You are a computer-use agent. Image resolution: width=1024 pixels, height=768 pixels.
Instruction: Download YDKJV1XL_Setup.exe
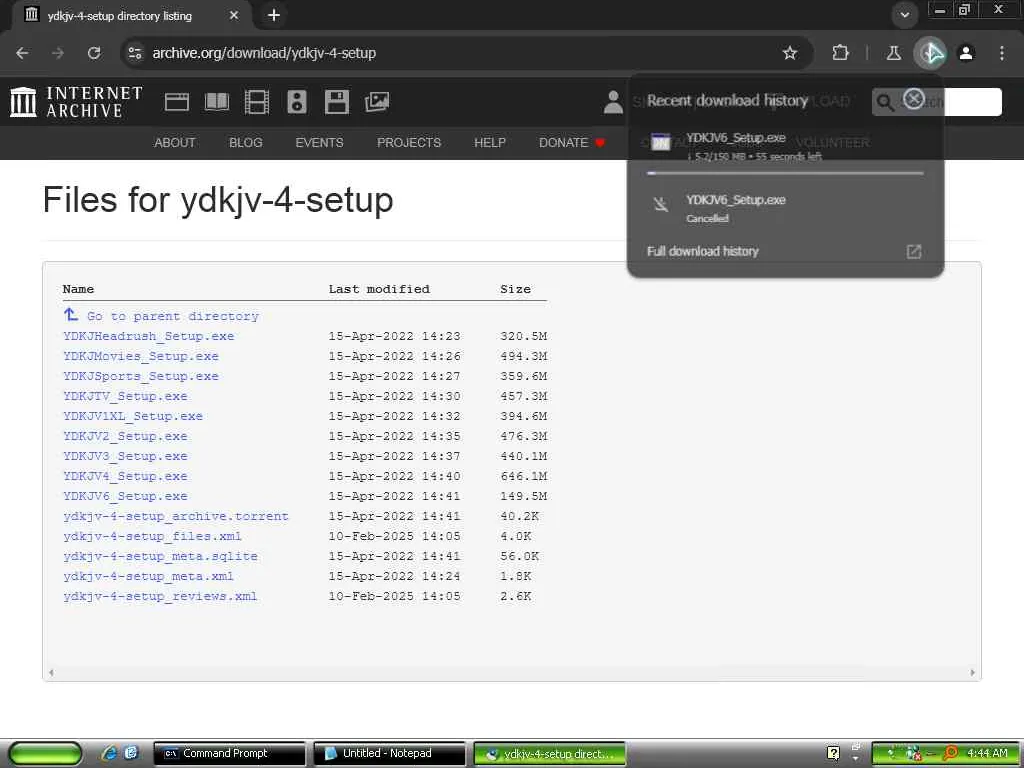click(x=133, y=416)
